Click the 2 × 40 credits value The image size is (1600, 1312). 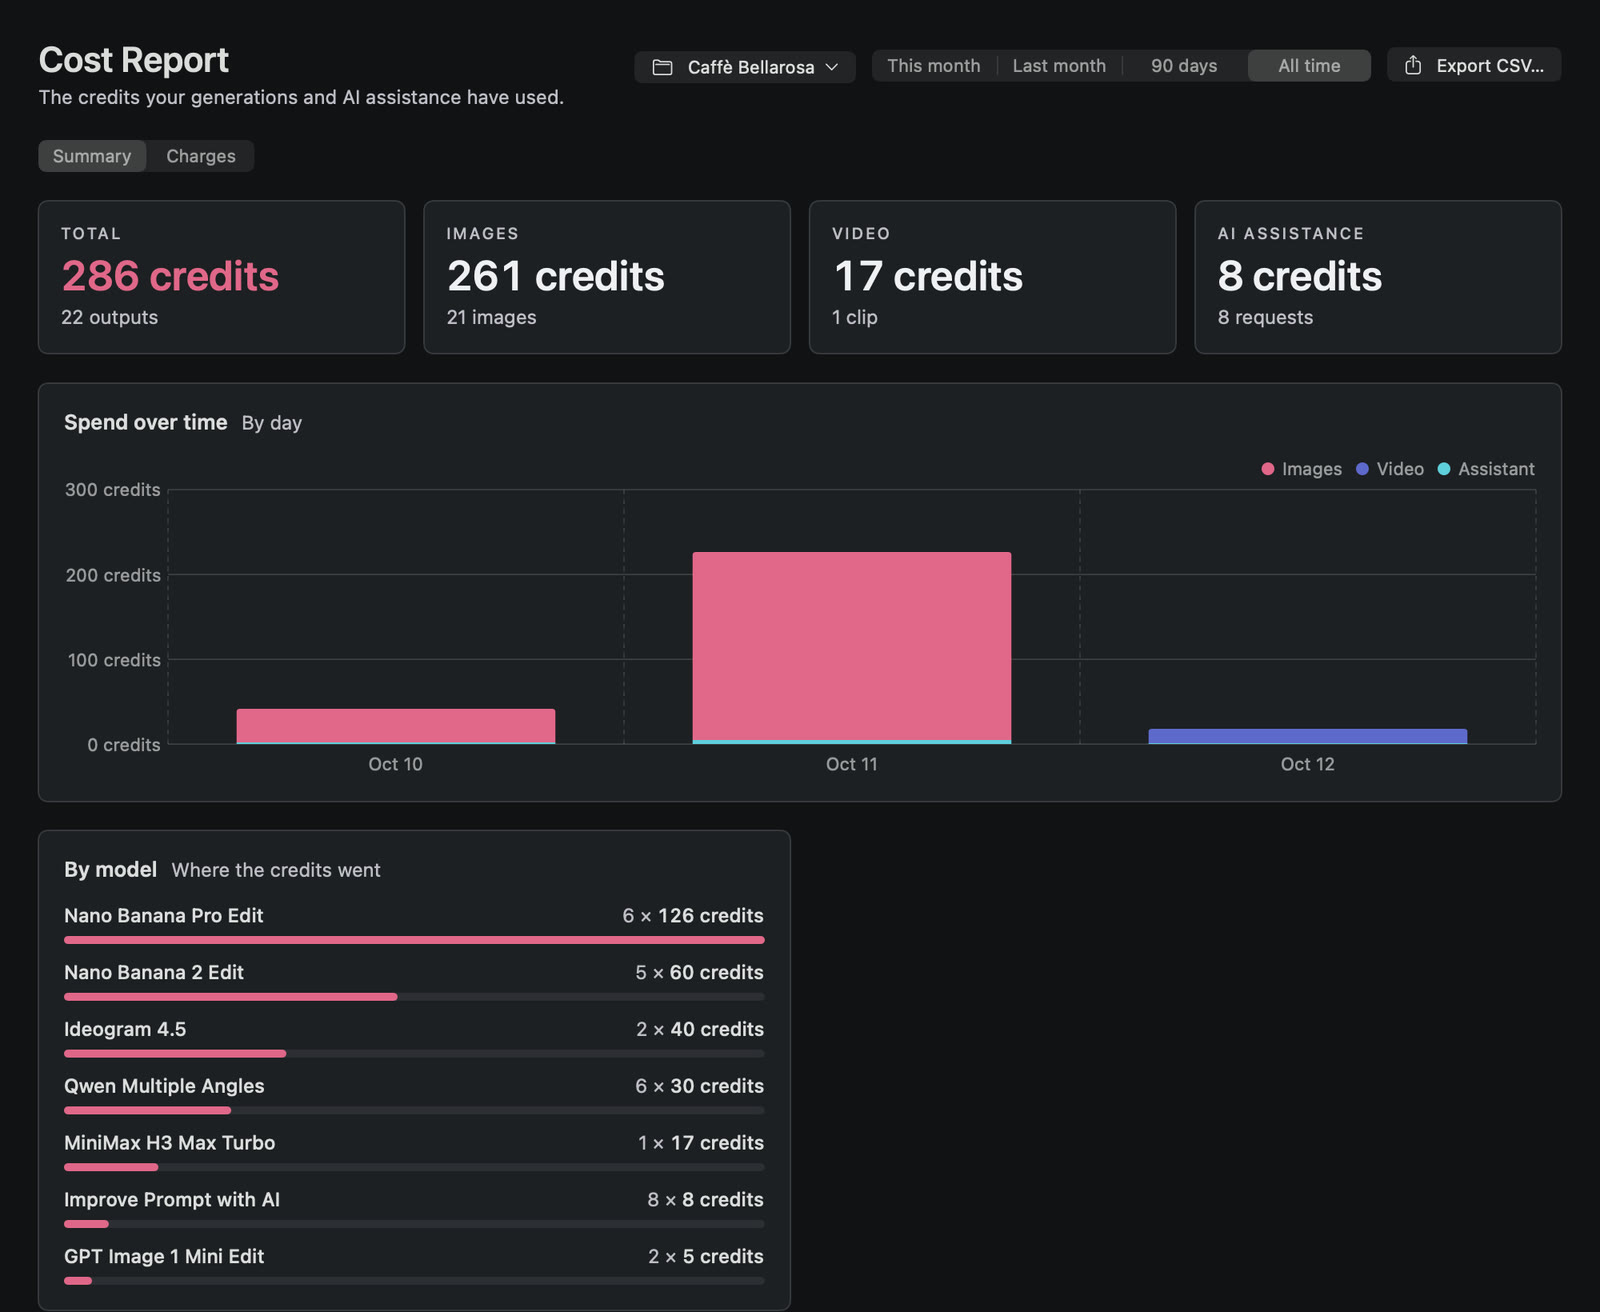point(700,1029)
